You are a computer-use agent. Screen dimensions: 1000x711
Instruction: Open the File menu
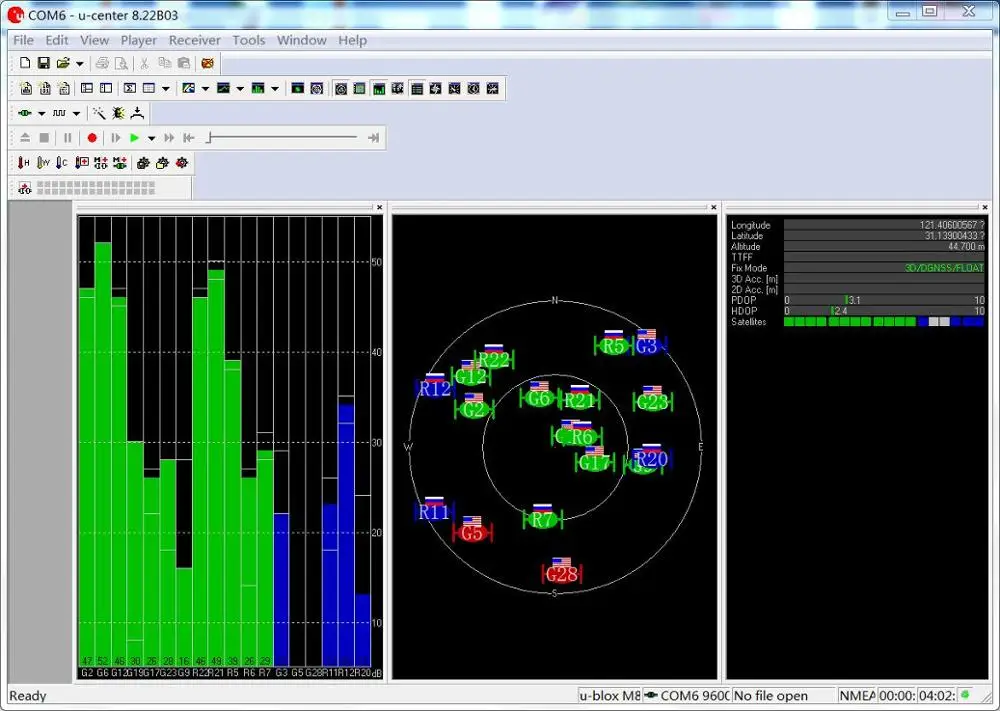click(23, 40)
